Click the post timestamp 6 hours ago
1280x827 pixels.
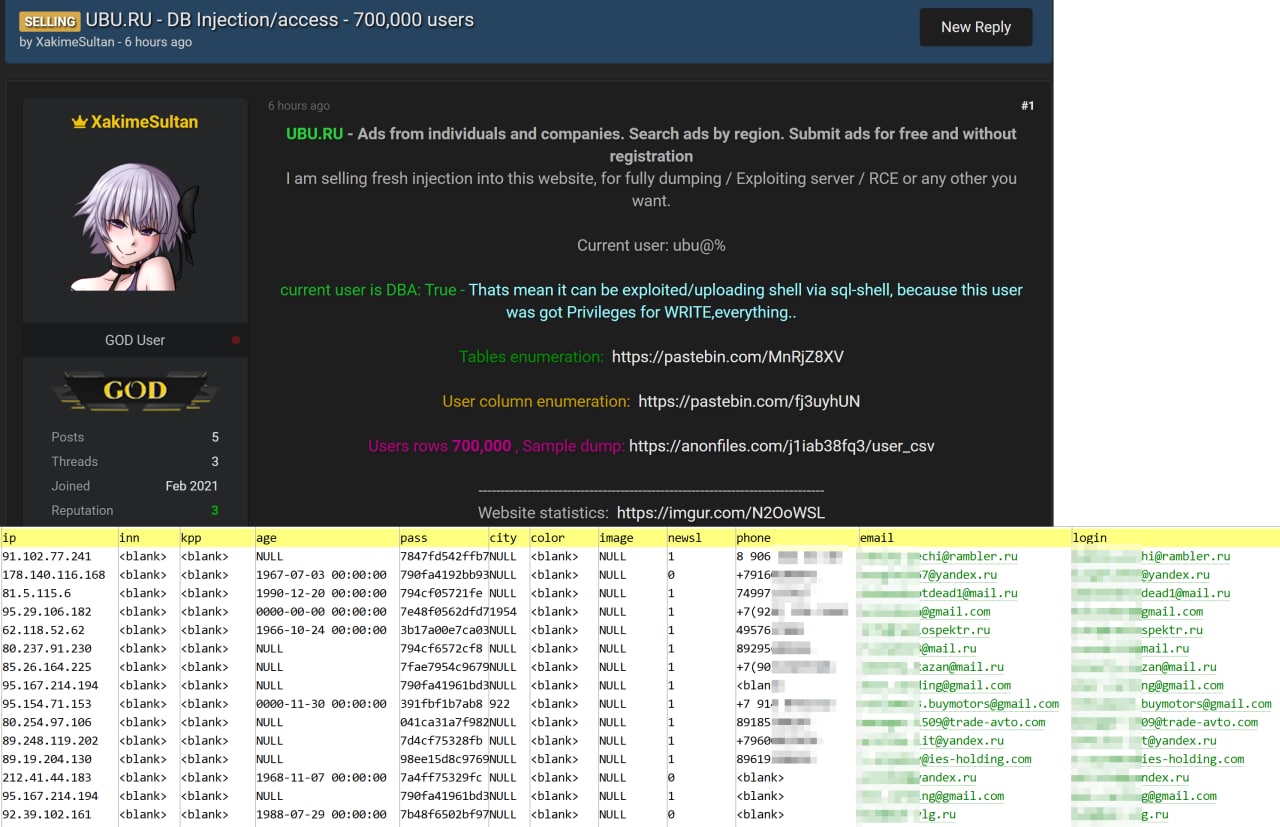point(298,106)
